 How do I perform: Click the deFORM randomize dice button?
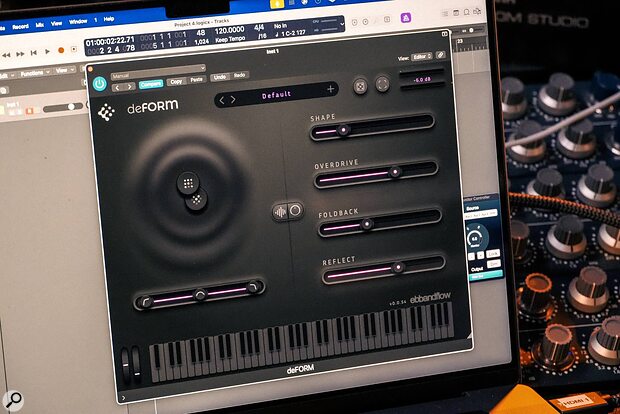click(x=360, y=86)
